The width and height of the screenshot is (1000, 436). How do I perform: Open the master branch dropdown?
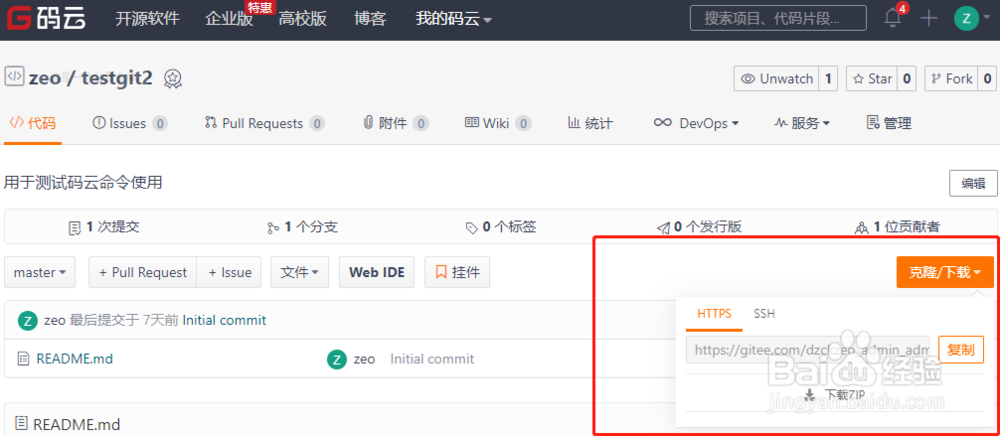40,272
